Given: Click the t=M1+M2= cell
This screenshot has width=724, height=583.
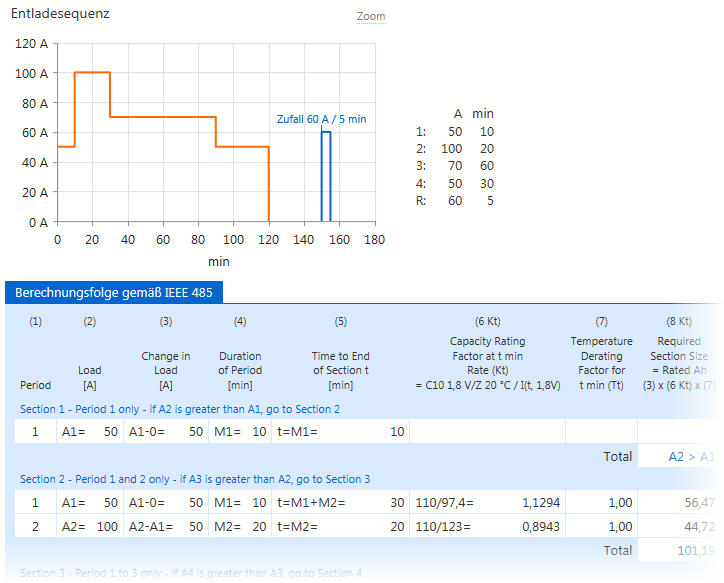Looking at the screenshot, I should click(x=340, y=503).
